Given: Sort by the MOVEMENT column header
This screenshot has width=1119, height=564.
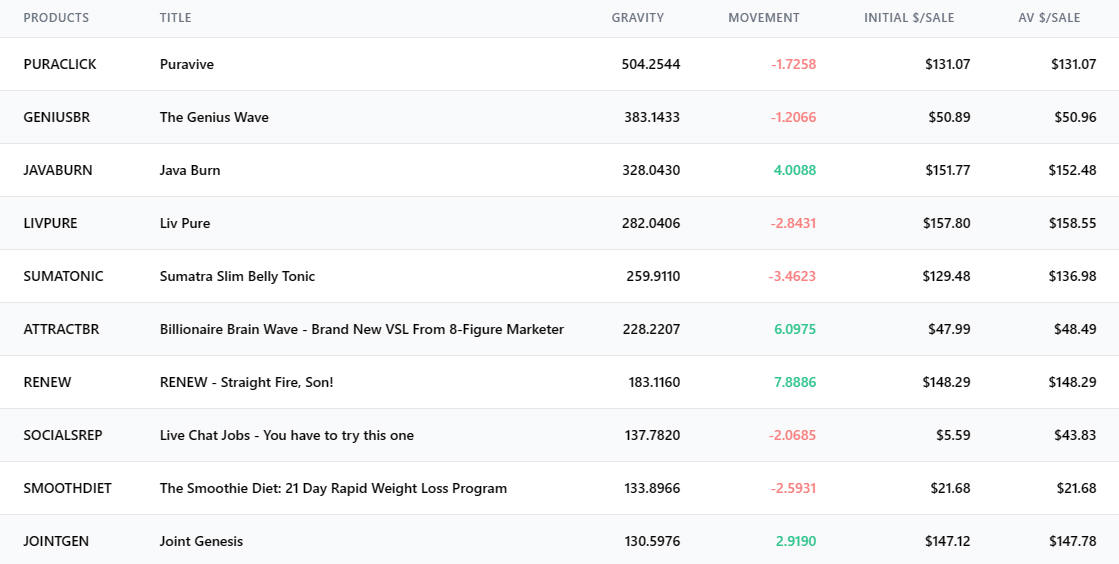Looking at the screenshot, I should 764,18.
